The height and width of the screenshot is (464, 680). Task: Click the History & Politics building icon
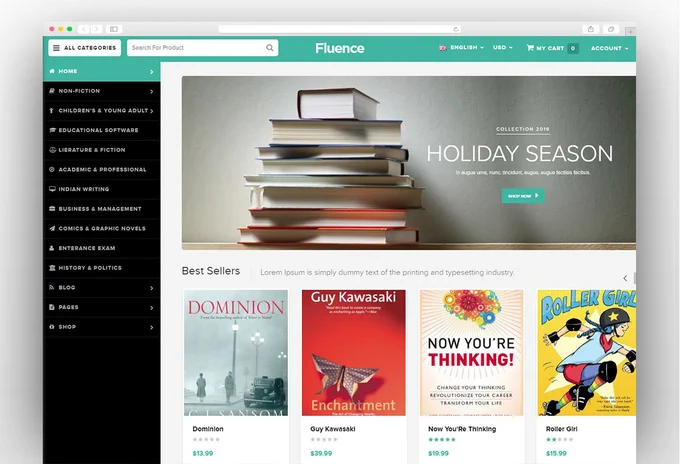click(x=52, y=268)
